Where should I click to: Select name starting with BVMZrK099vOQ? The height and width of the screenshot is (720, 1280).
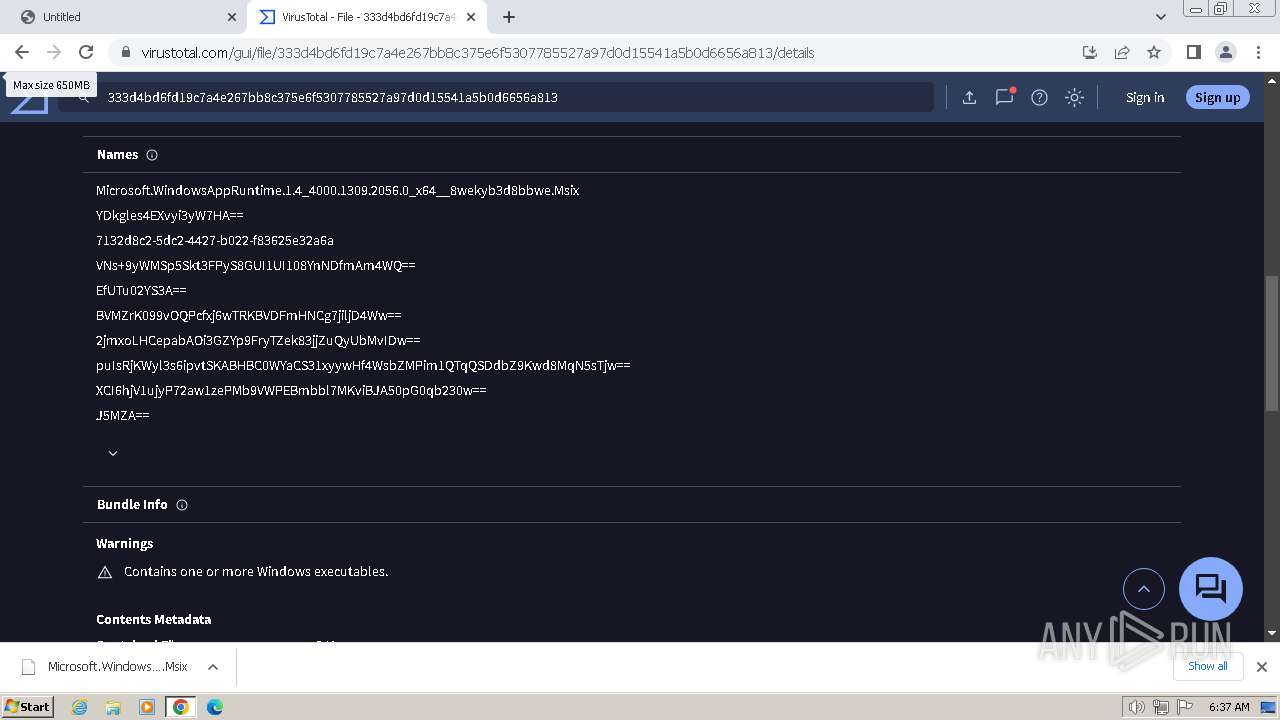coord(249,315)
